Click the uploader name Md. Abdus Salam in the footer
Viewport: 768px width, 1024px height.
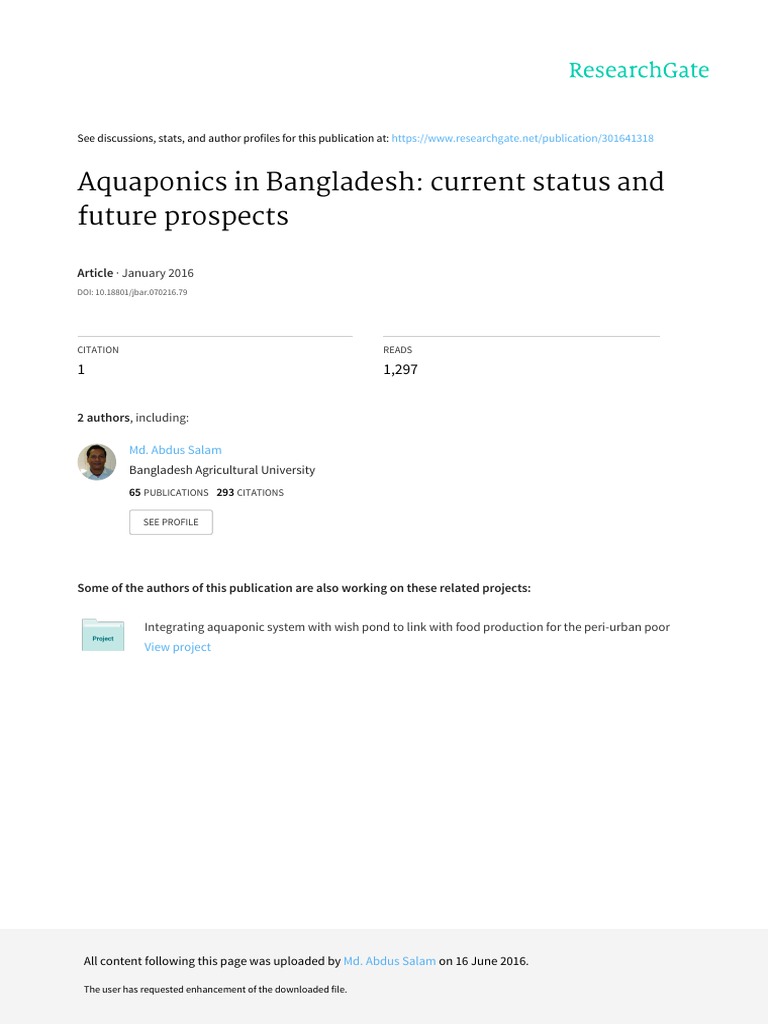click(389, 961)
